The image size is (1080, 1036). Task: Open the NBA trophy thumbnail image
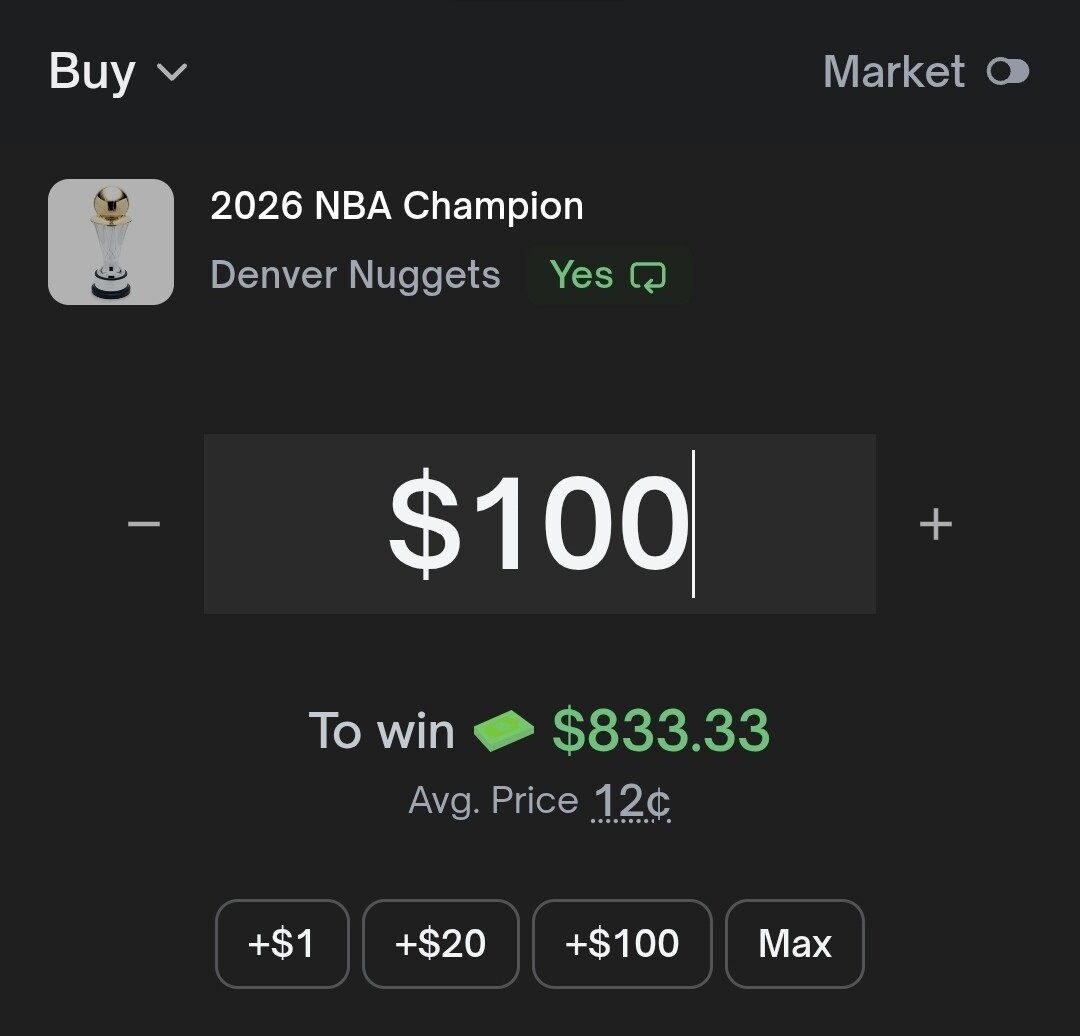111,242
